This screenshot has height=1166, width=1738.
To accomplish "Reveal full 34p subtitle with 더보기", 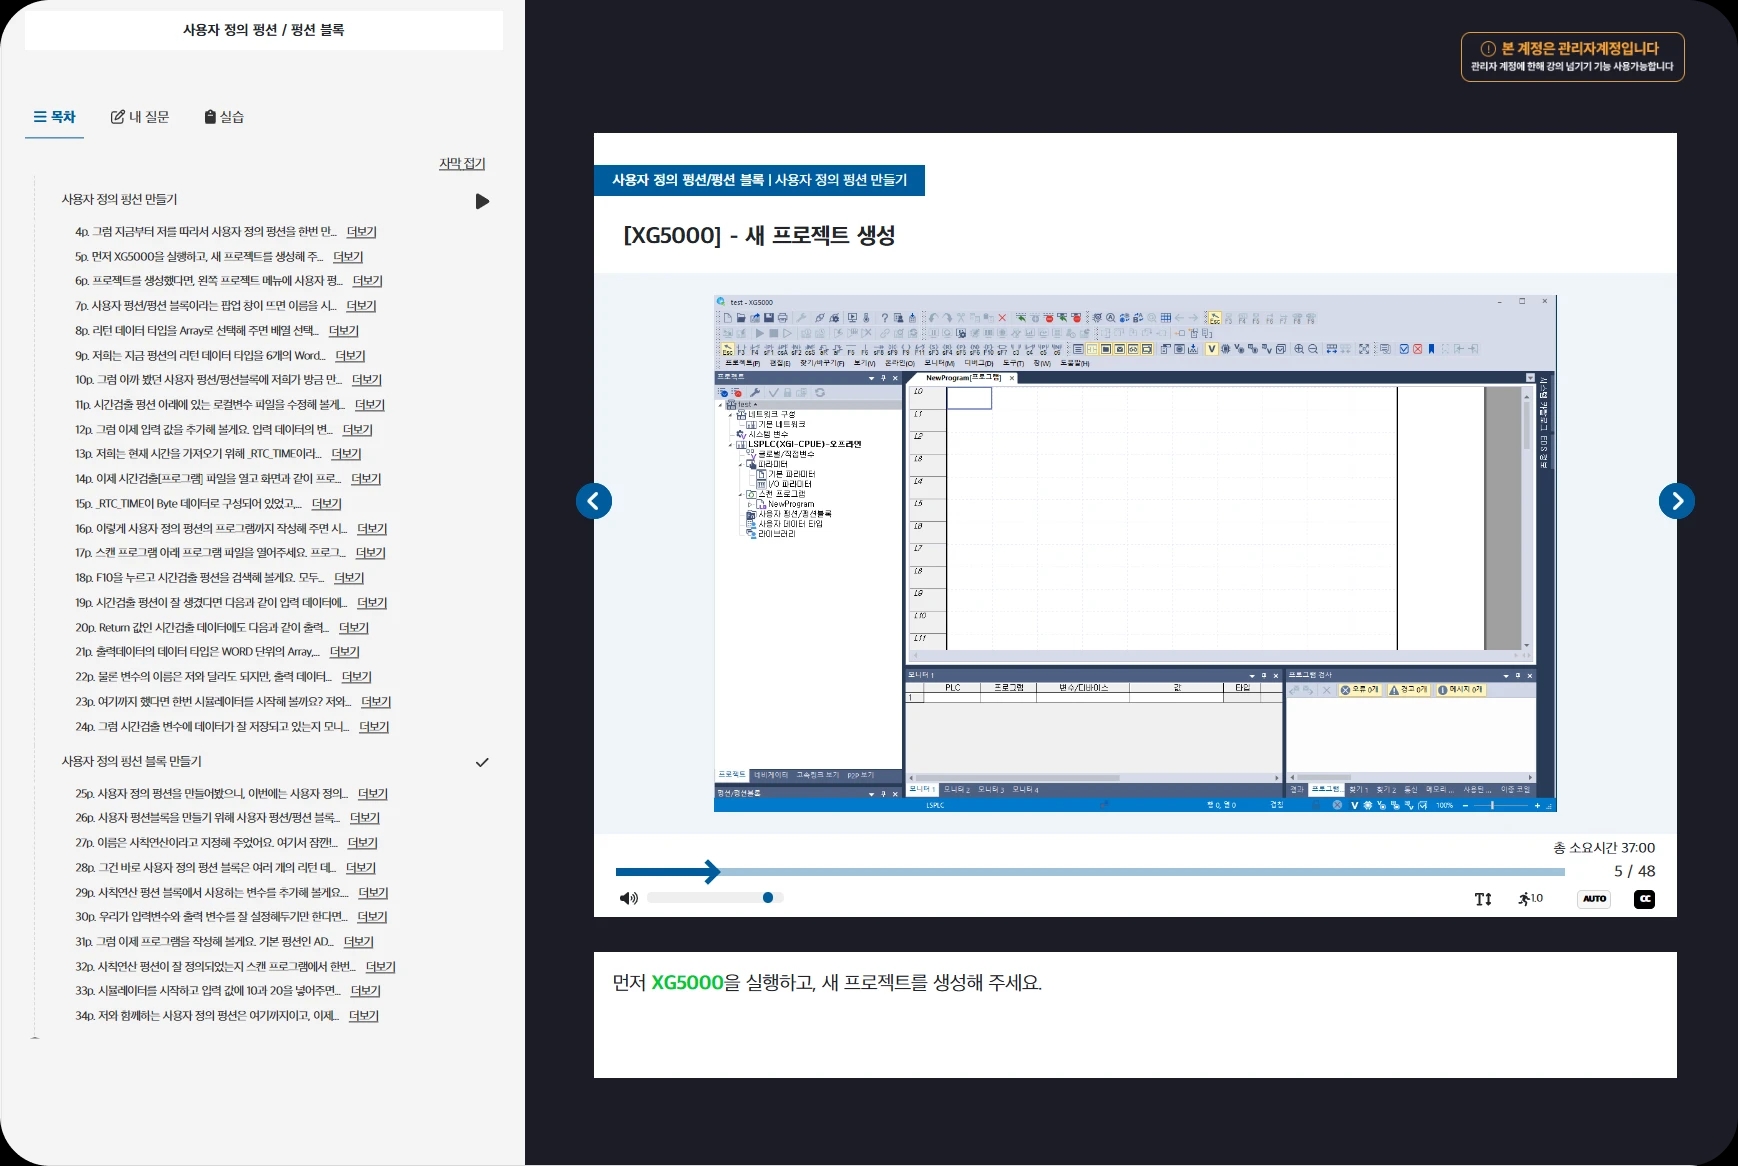I will 363,1016.
